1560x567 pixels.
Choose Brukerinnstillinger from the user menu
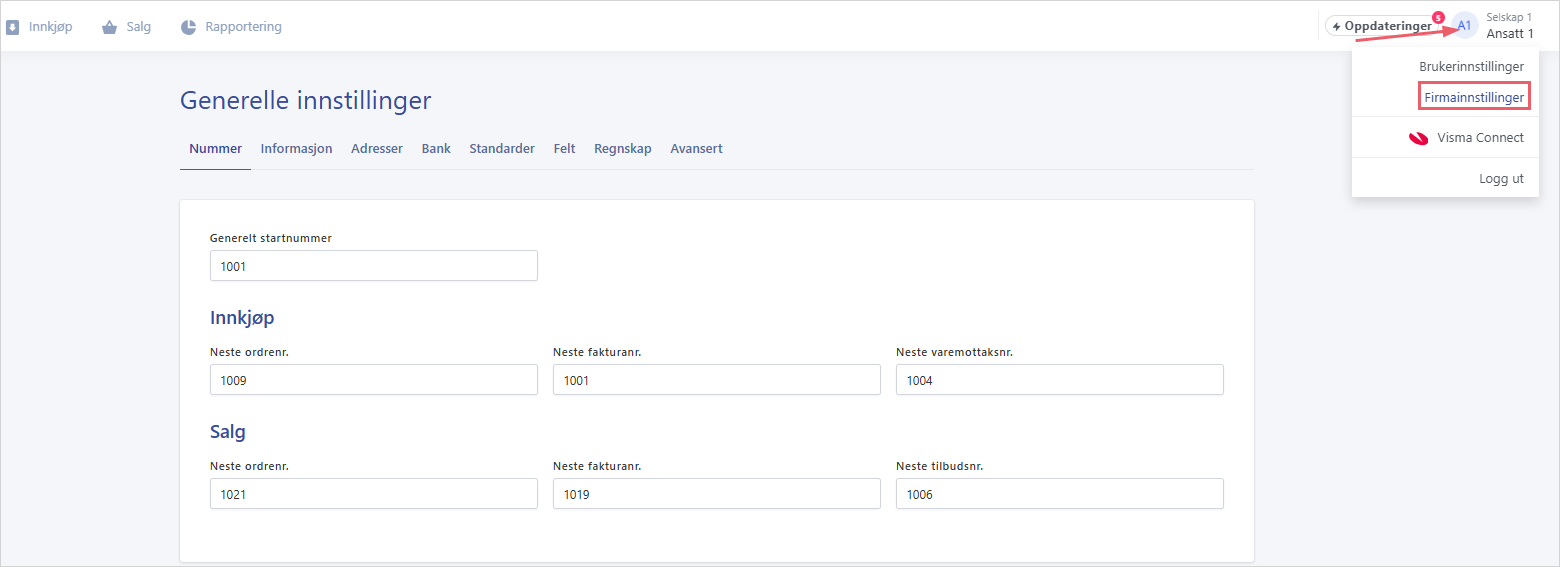pyautogui.click(x=1471, y=66)
